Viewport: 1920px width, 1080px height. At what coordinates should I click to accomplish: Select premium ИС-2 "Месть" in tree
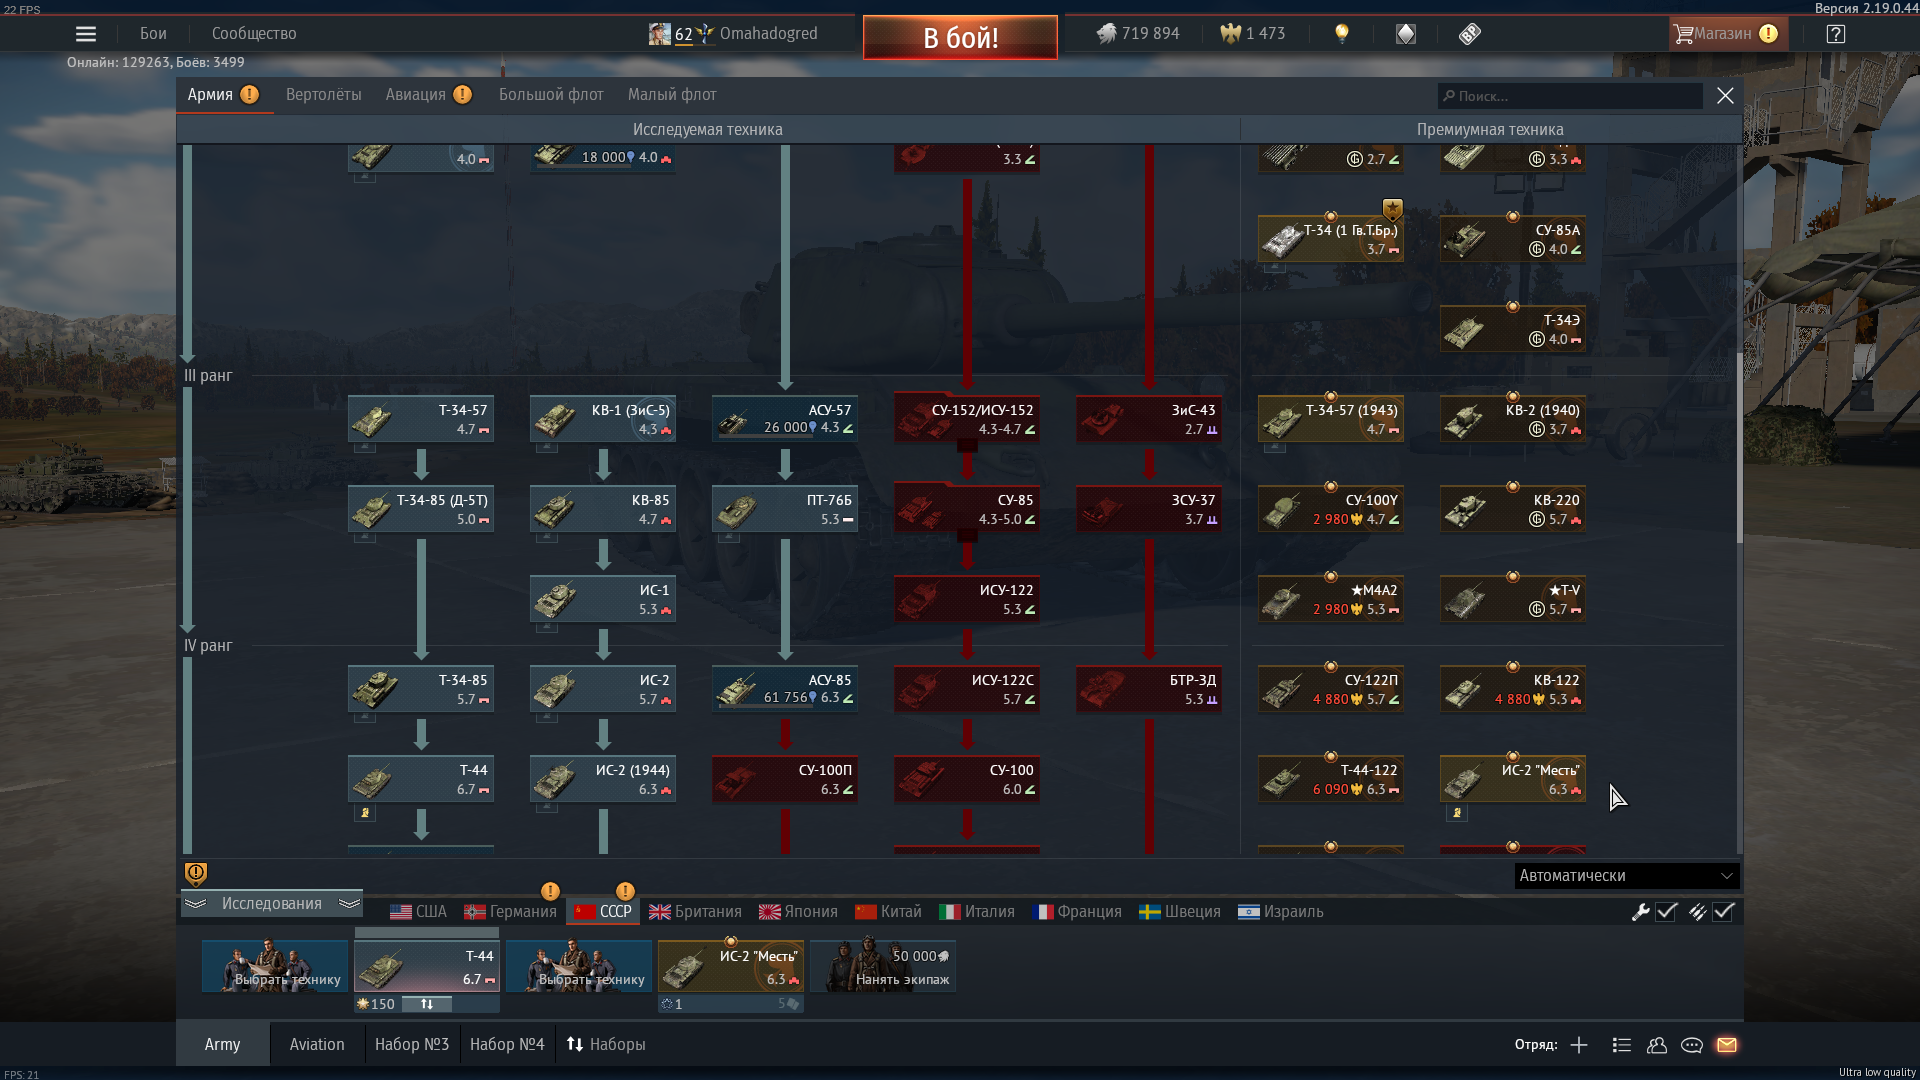(1513, 779)
